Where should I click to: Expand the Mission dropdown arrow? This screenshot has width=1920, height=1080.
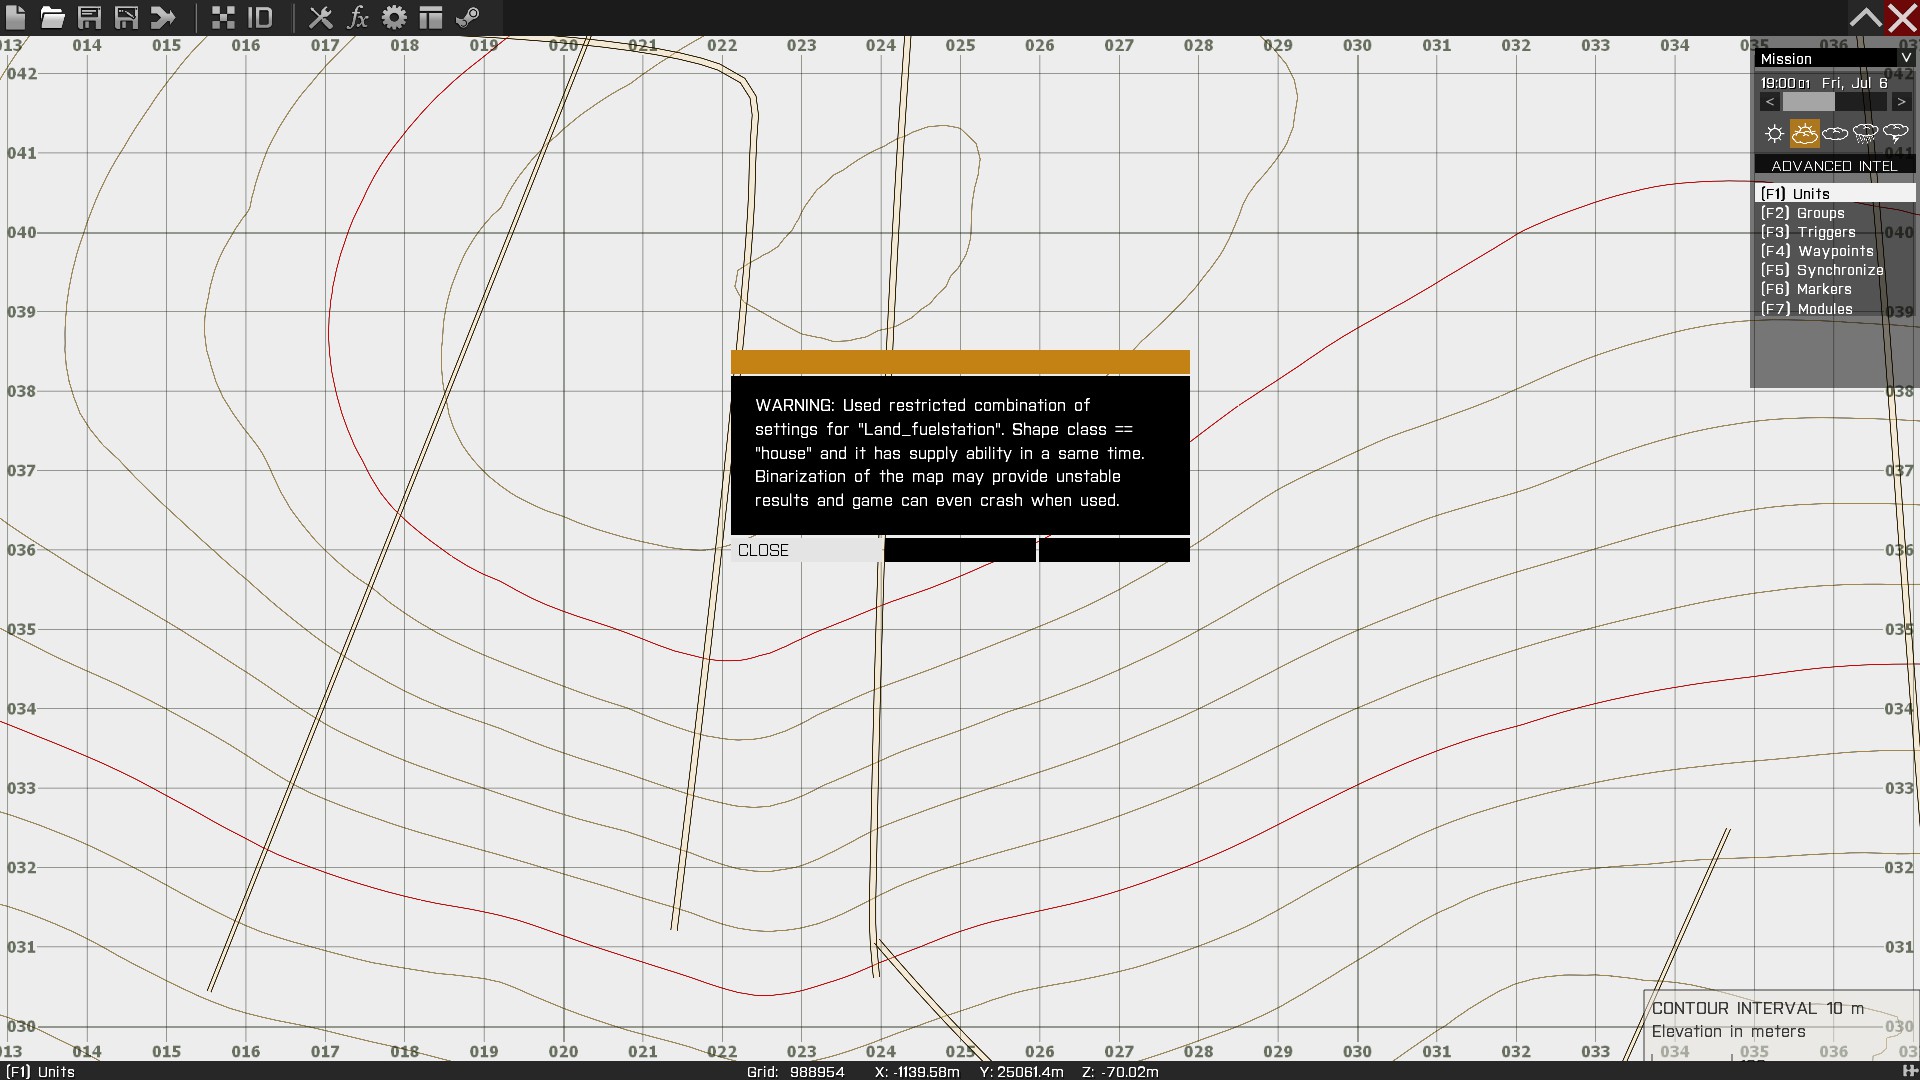point(1905,58)
